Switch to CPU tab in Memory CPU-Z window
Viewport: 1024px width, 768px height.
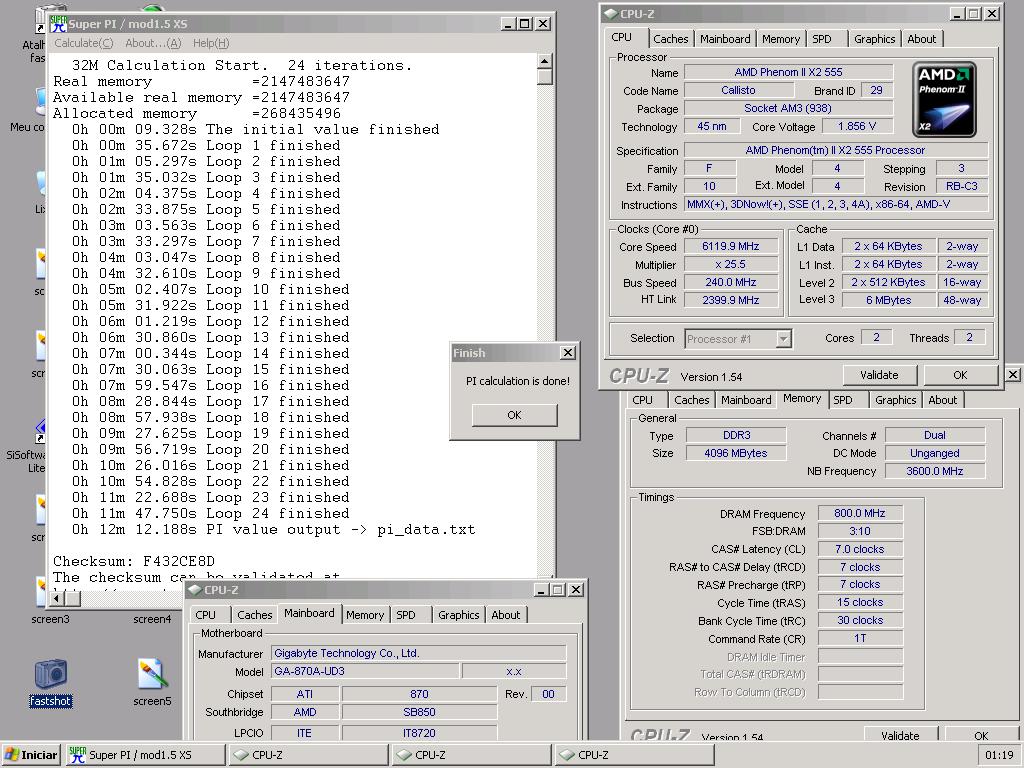pos(642,400)
